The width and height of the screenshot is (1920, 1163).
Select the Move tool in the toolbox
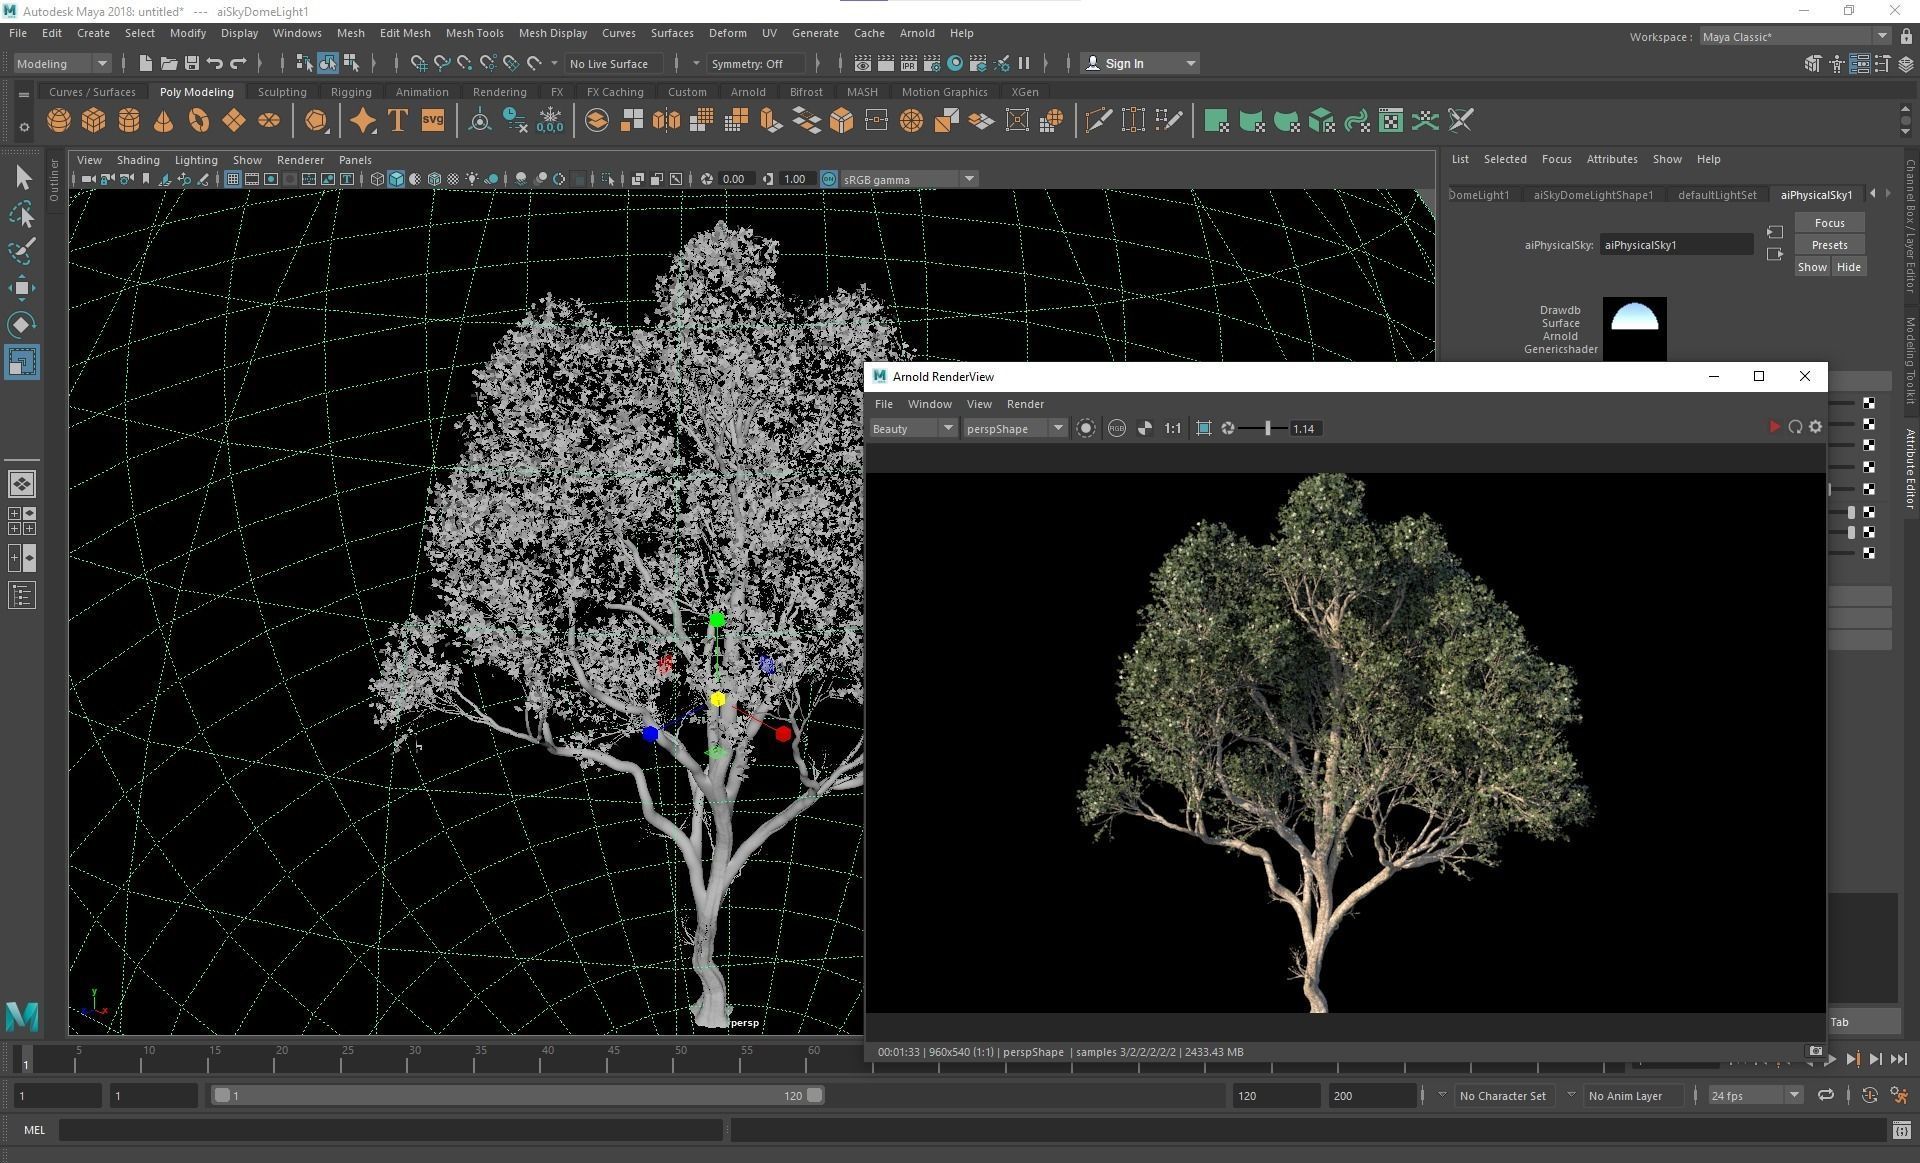click(22, 288)
